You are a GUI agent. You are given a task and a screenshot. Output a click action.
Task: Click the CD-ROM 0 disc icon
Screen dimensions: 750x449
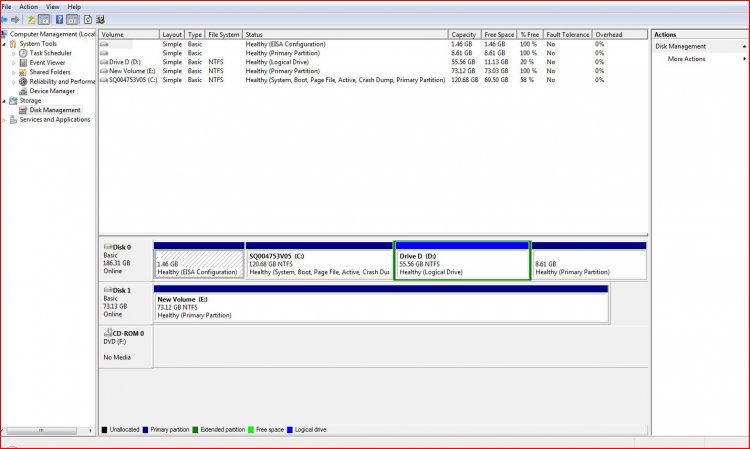tap(108, 333)
